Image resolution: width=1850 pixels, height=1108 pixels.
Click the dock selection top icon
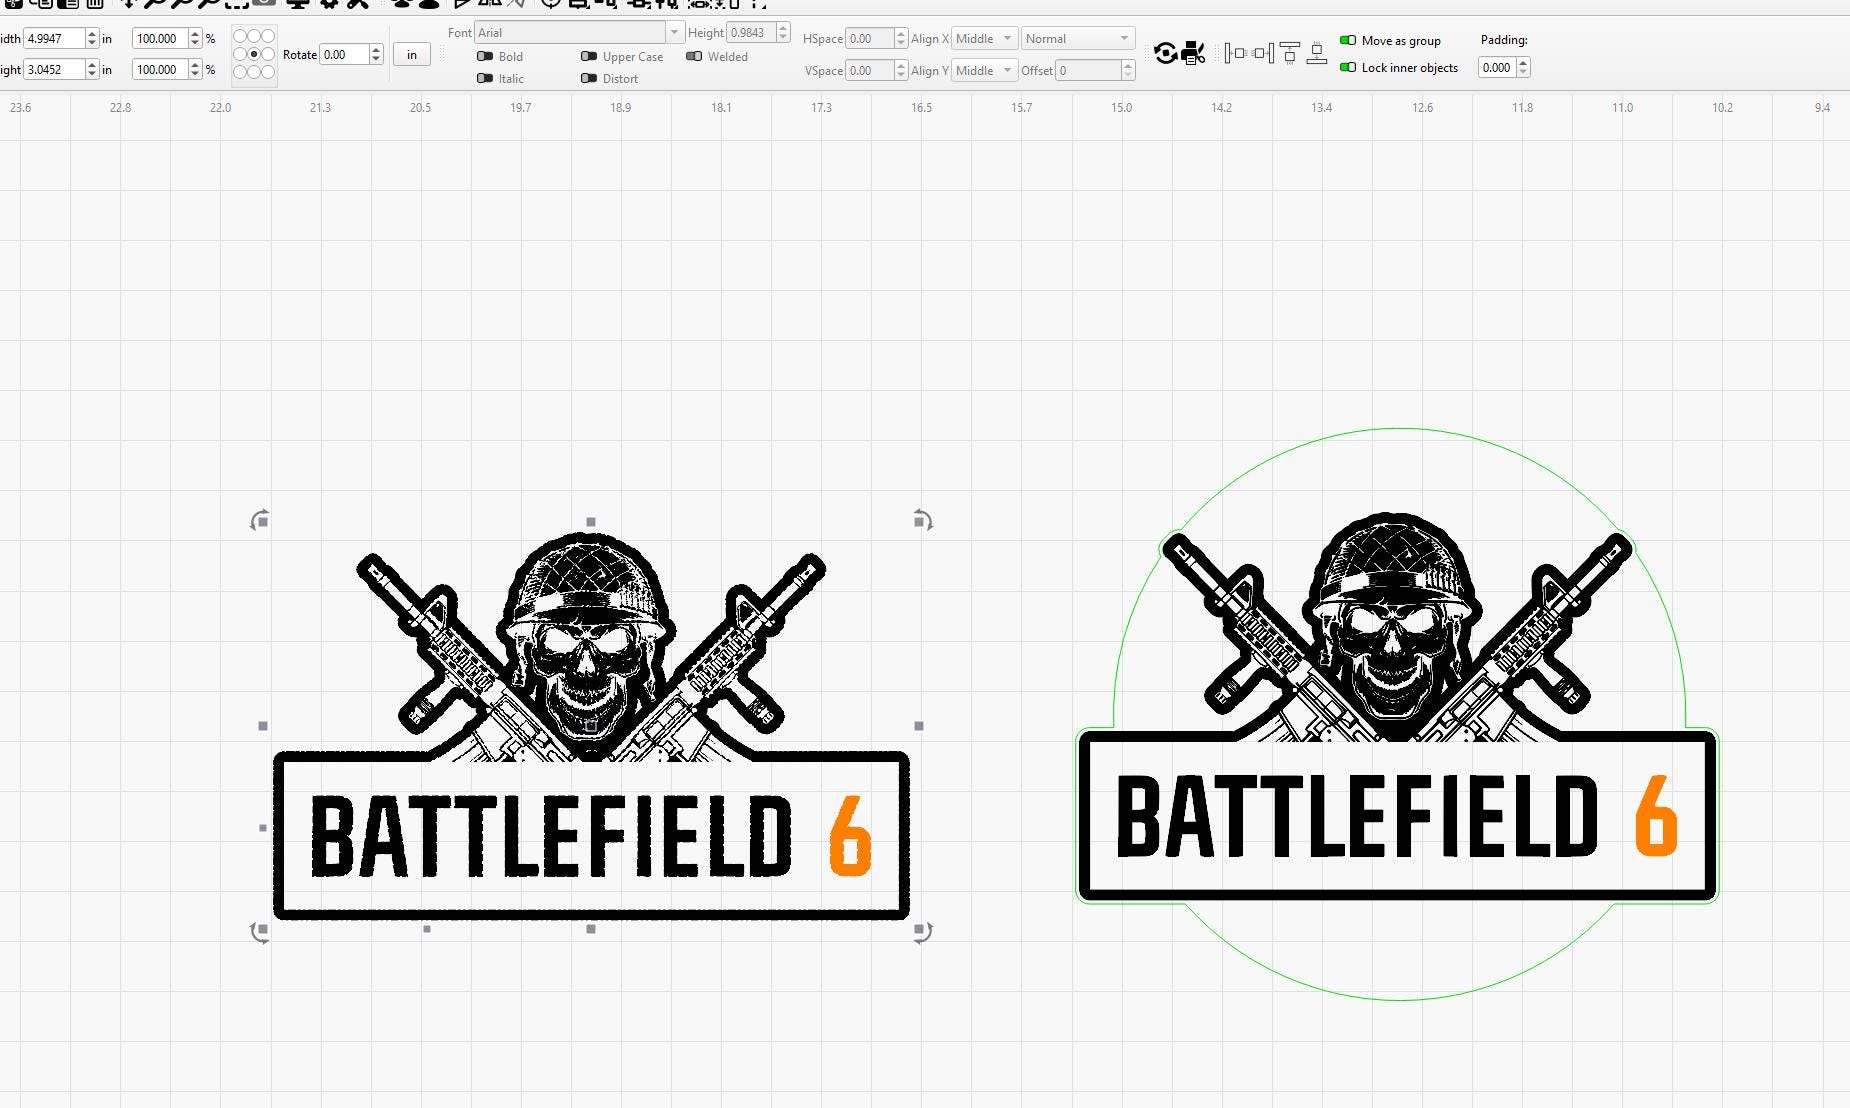point(1290,53)
